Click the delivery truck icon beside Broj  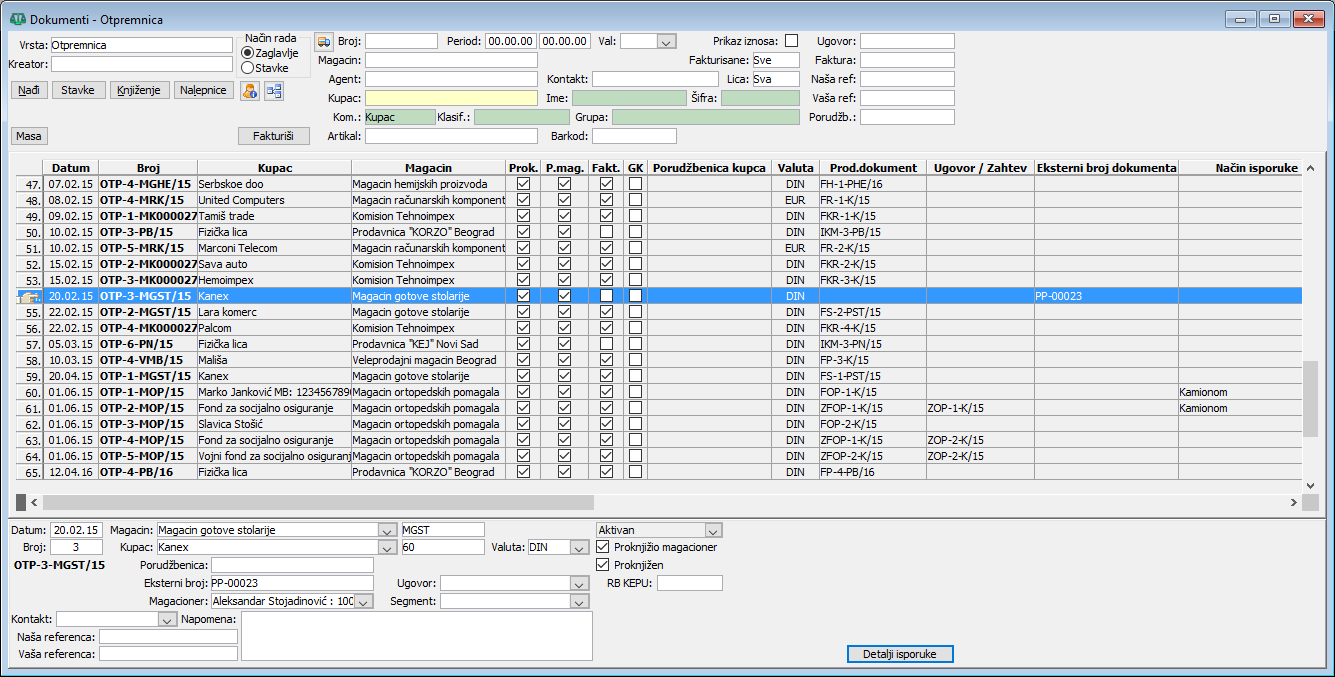click(x=324, y=41)
